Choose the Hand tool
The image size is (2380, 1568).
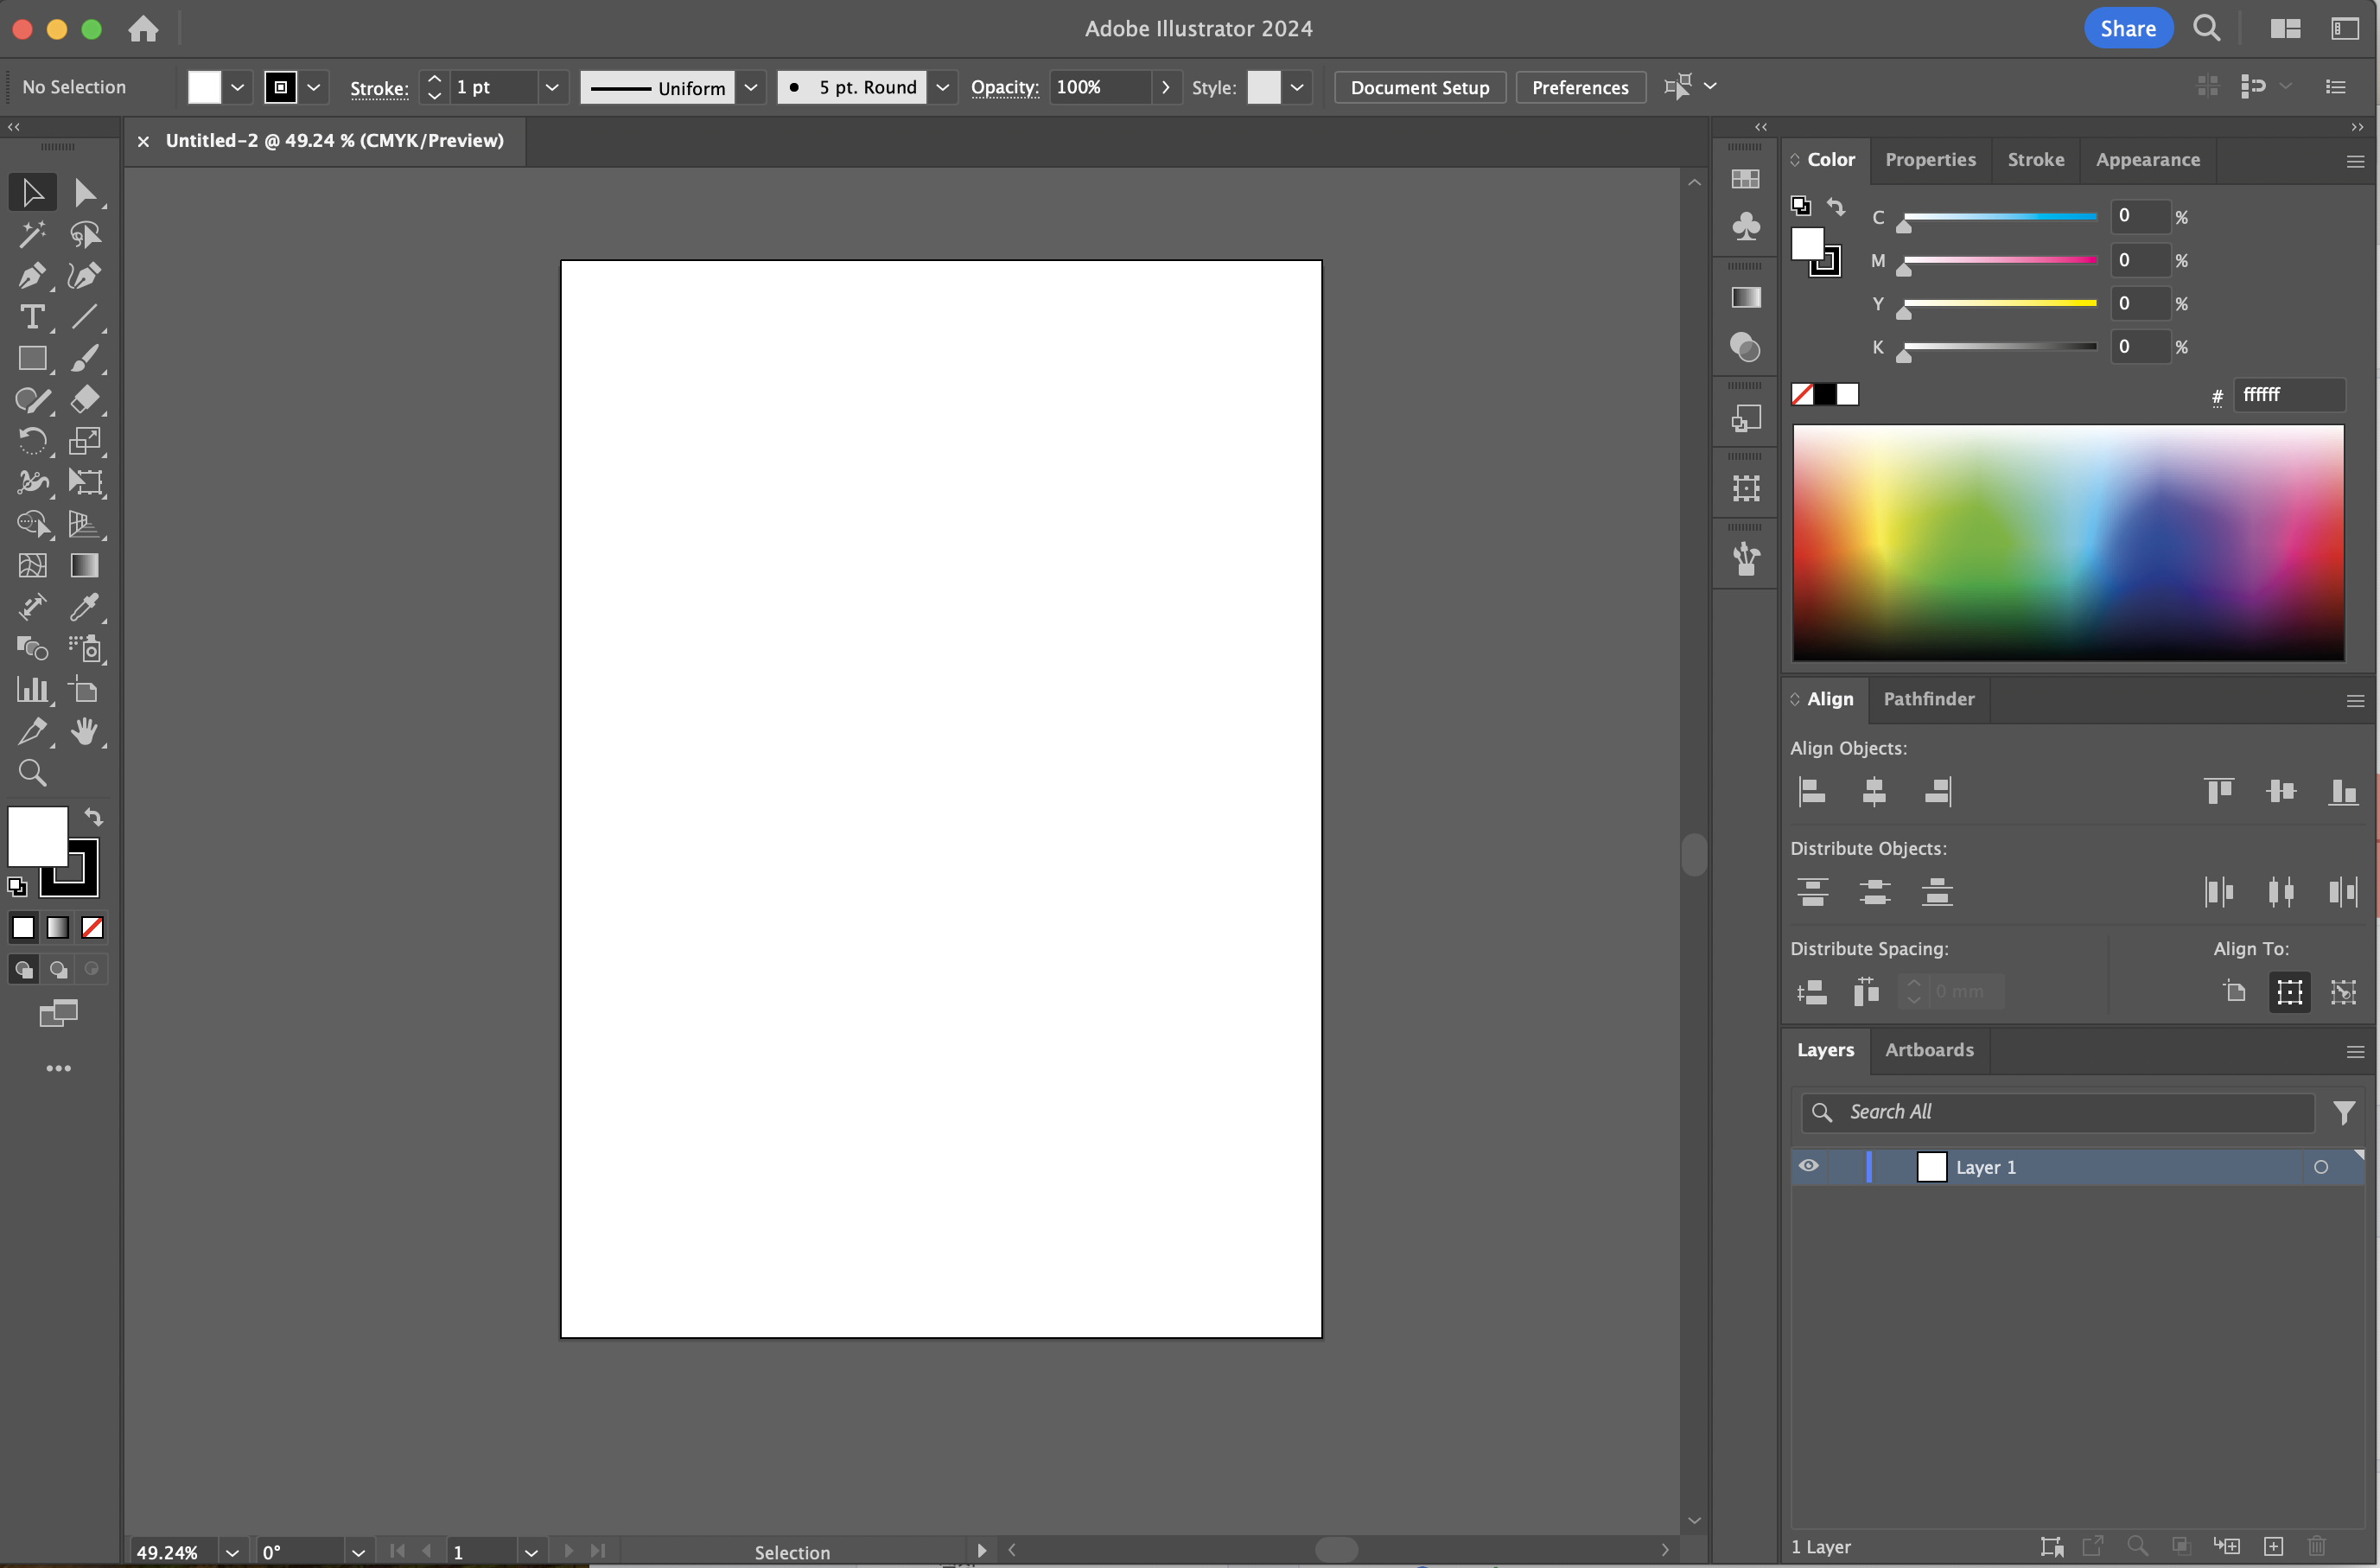click(x=84, y=732)
